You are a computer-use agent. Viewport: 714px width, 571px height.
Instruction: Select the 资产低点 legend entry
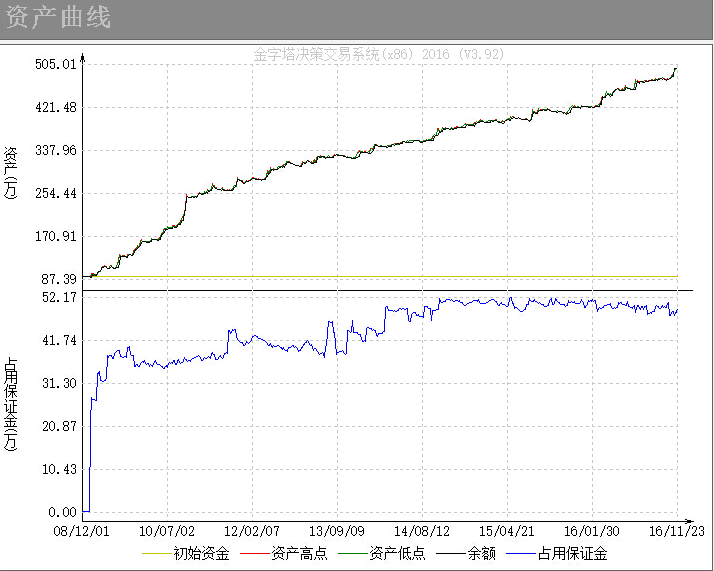pos(382,553)
